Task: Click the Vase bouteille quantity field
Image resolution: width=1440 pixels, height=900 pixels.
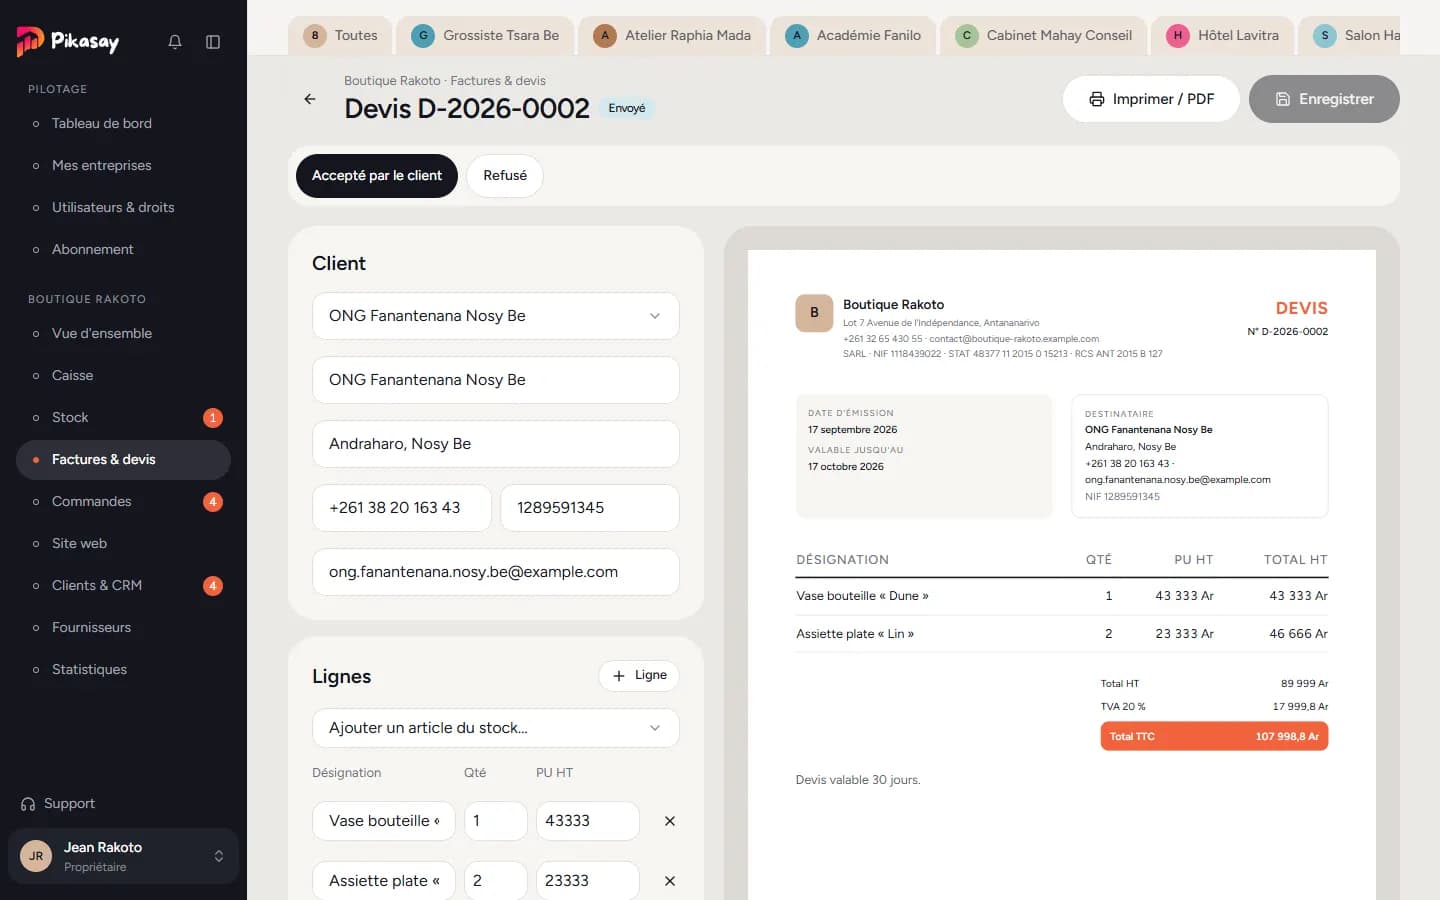Action: (496, 821)
